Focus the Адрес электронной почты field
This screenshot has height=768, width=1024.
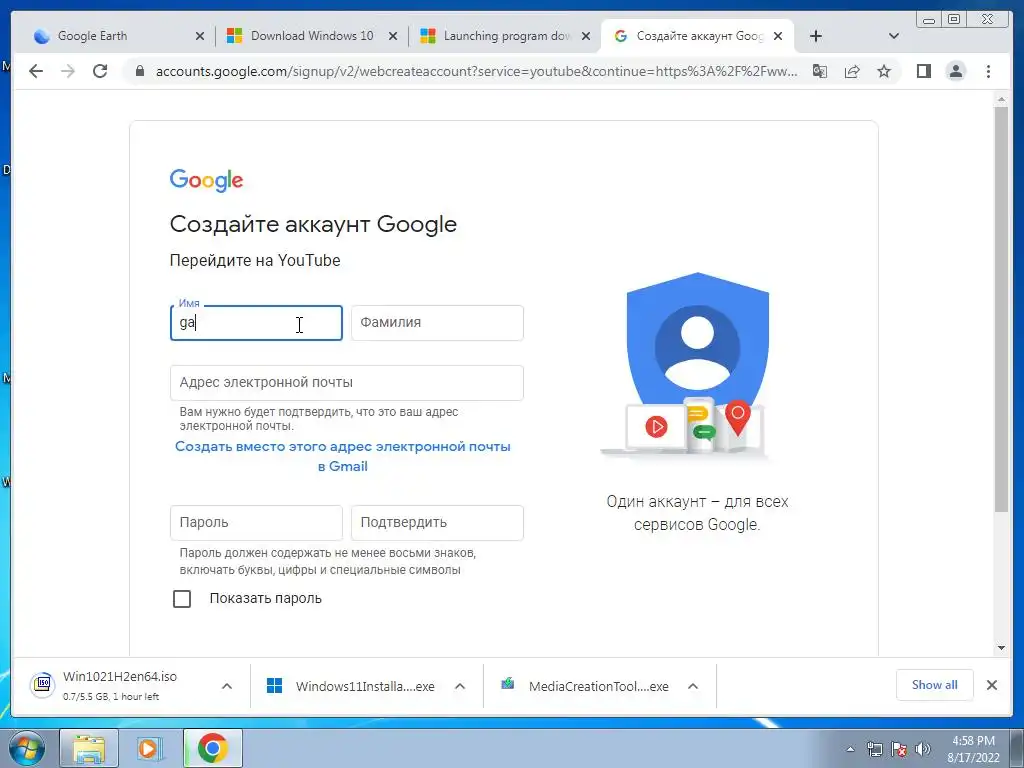click(x=347, y=383)
